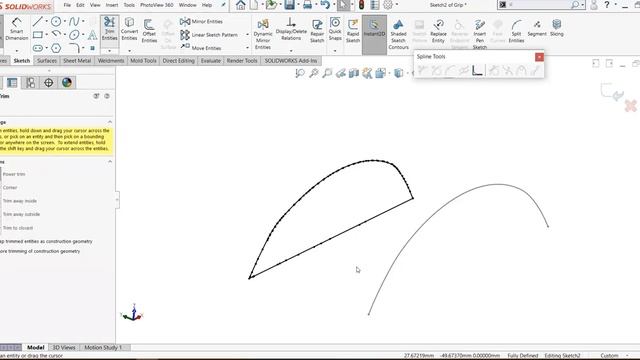Select the Ellipse sketch tool
The height and width of the screenshot is (360, 640).
pyautogui.click(x=74, y=35)
